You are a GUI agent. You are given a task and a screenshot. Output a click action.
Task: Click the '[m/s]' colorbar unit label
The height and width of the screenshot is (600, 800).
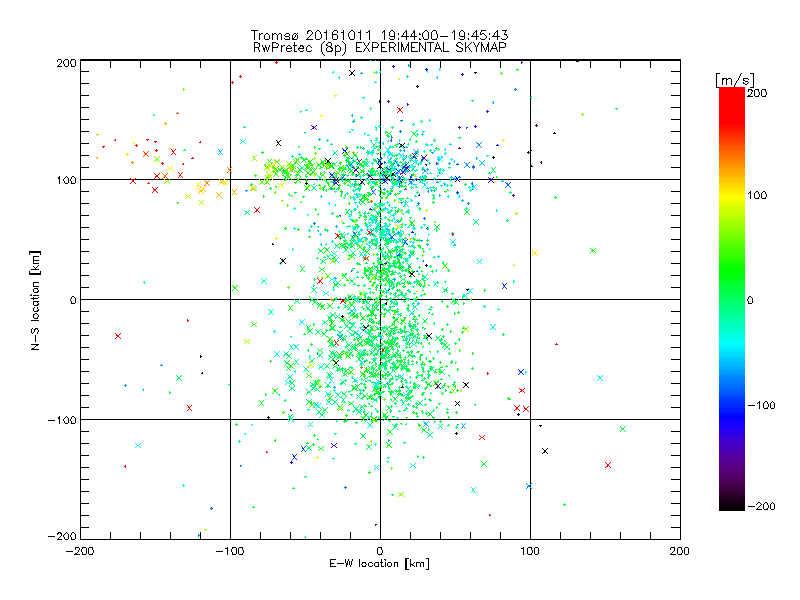(735, 80)
